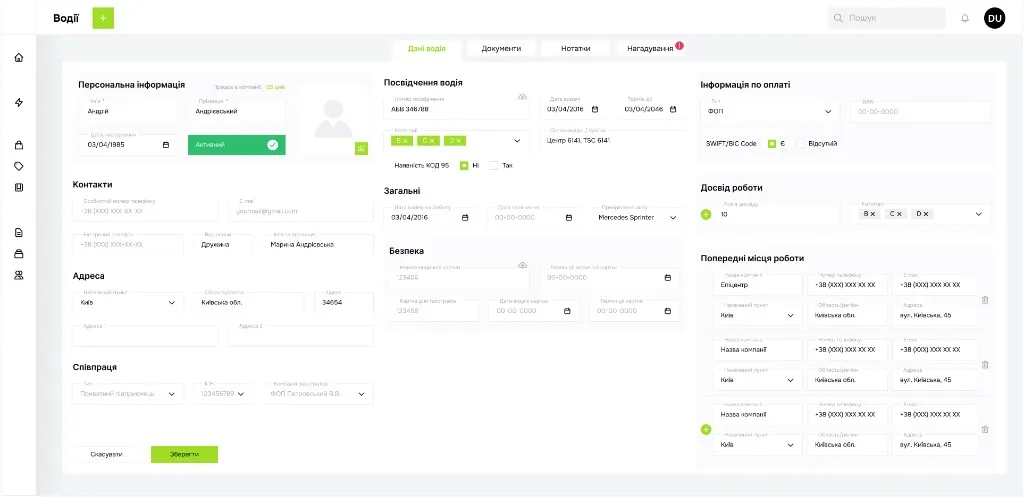The height and width of the screenshot is (497, 1024).
Task: Open the shopping bag sidebar icon
Action: [x=19, y=145]
